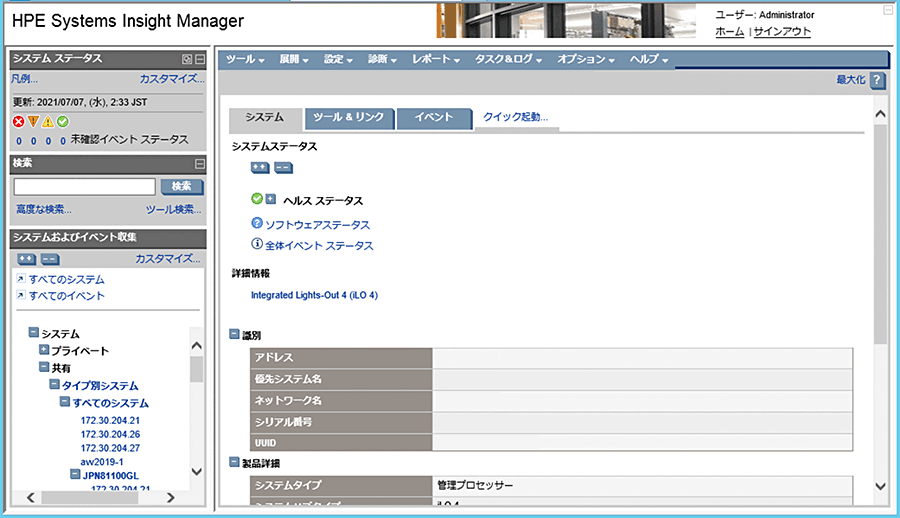
Task: Click the help question mark icon
Action: click(877, 80)
